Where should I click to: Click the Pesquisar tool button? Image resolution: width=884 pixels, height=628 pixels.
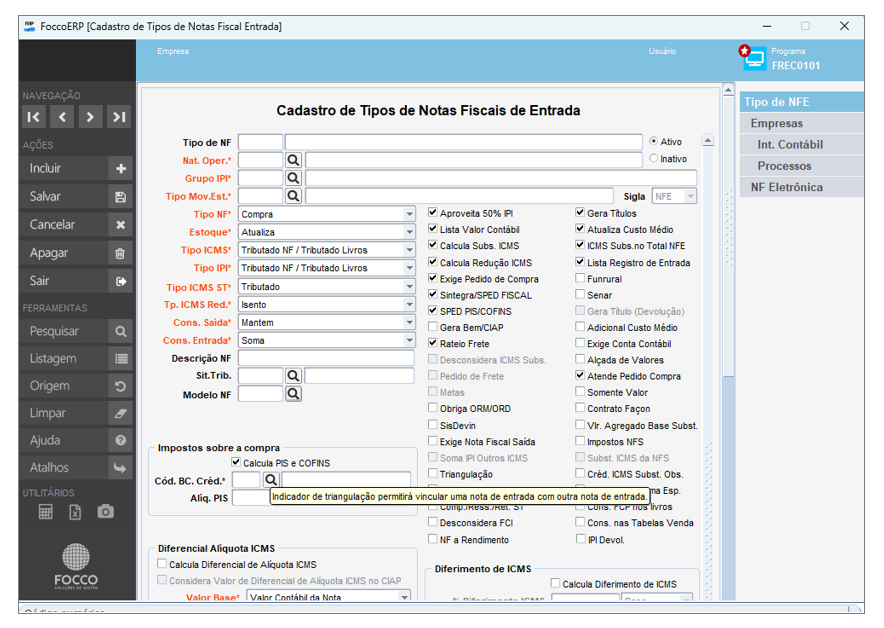coord(76,331)
